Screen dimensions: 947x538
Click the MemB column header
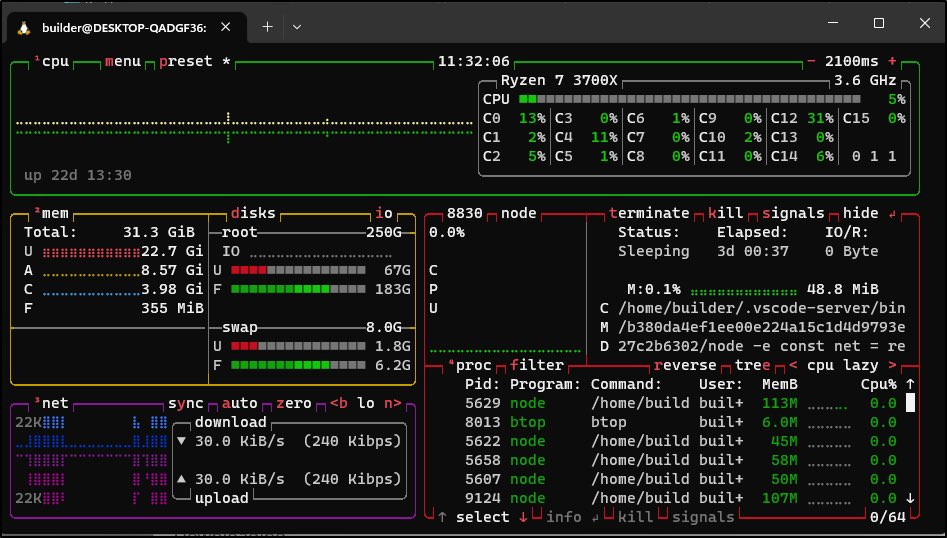pos(780,385)
